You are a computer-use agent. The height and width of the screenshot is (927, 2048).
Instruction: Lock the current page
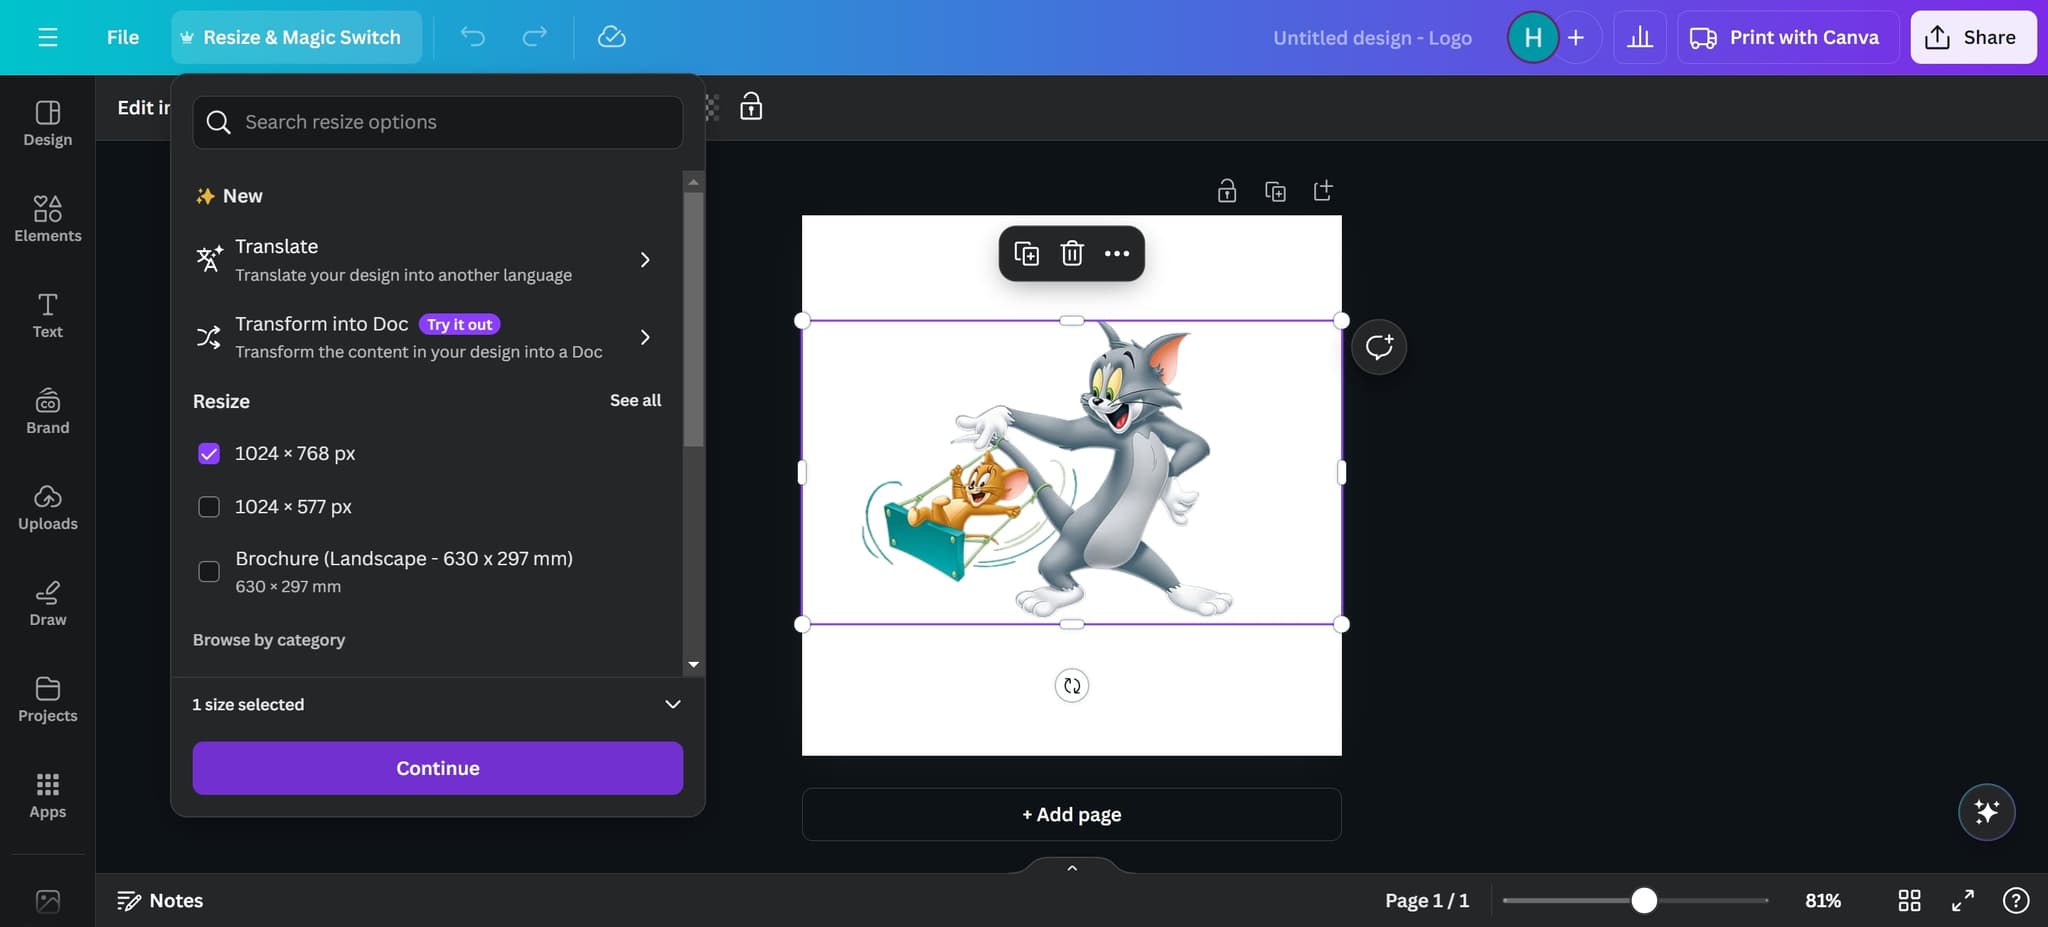click(1226, 190)
